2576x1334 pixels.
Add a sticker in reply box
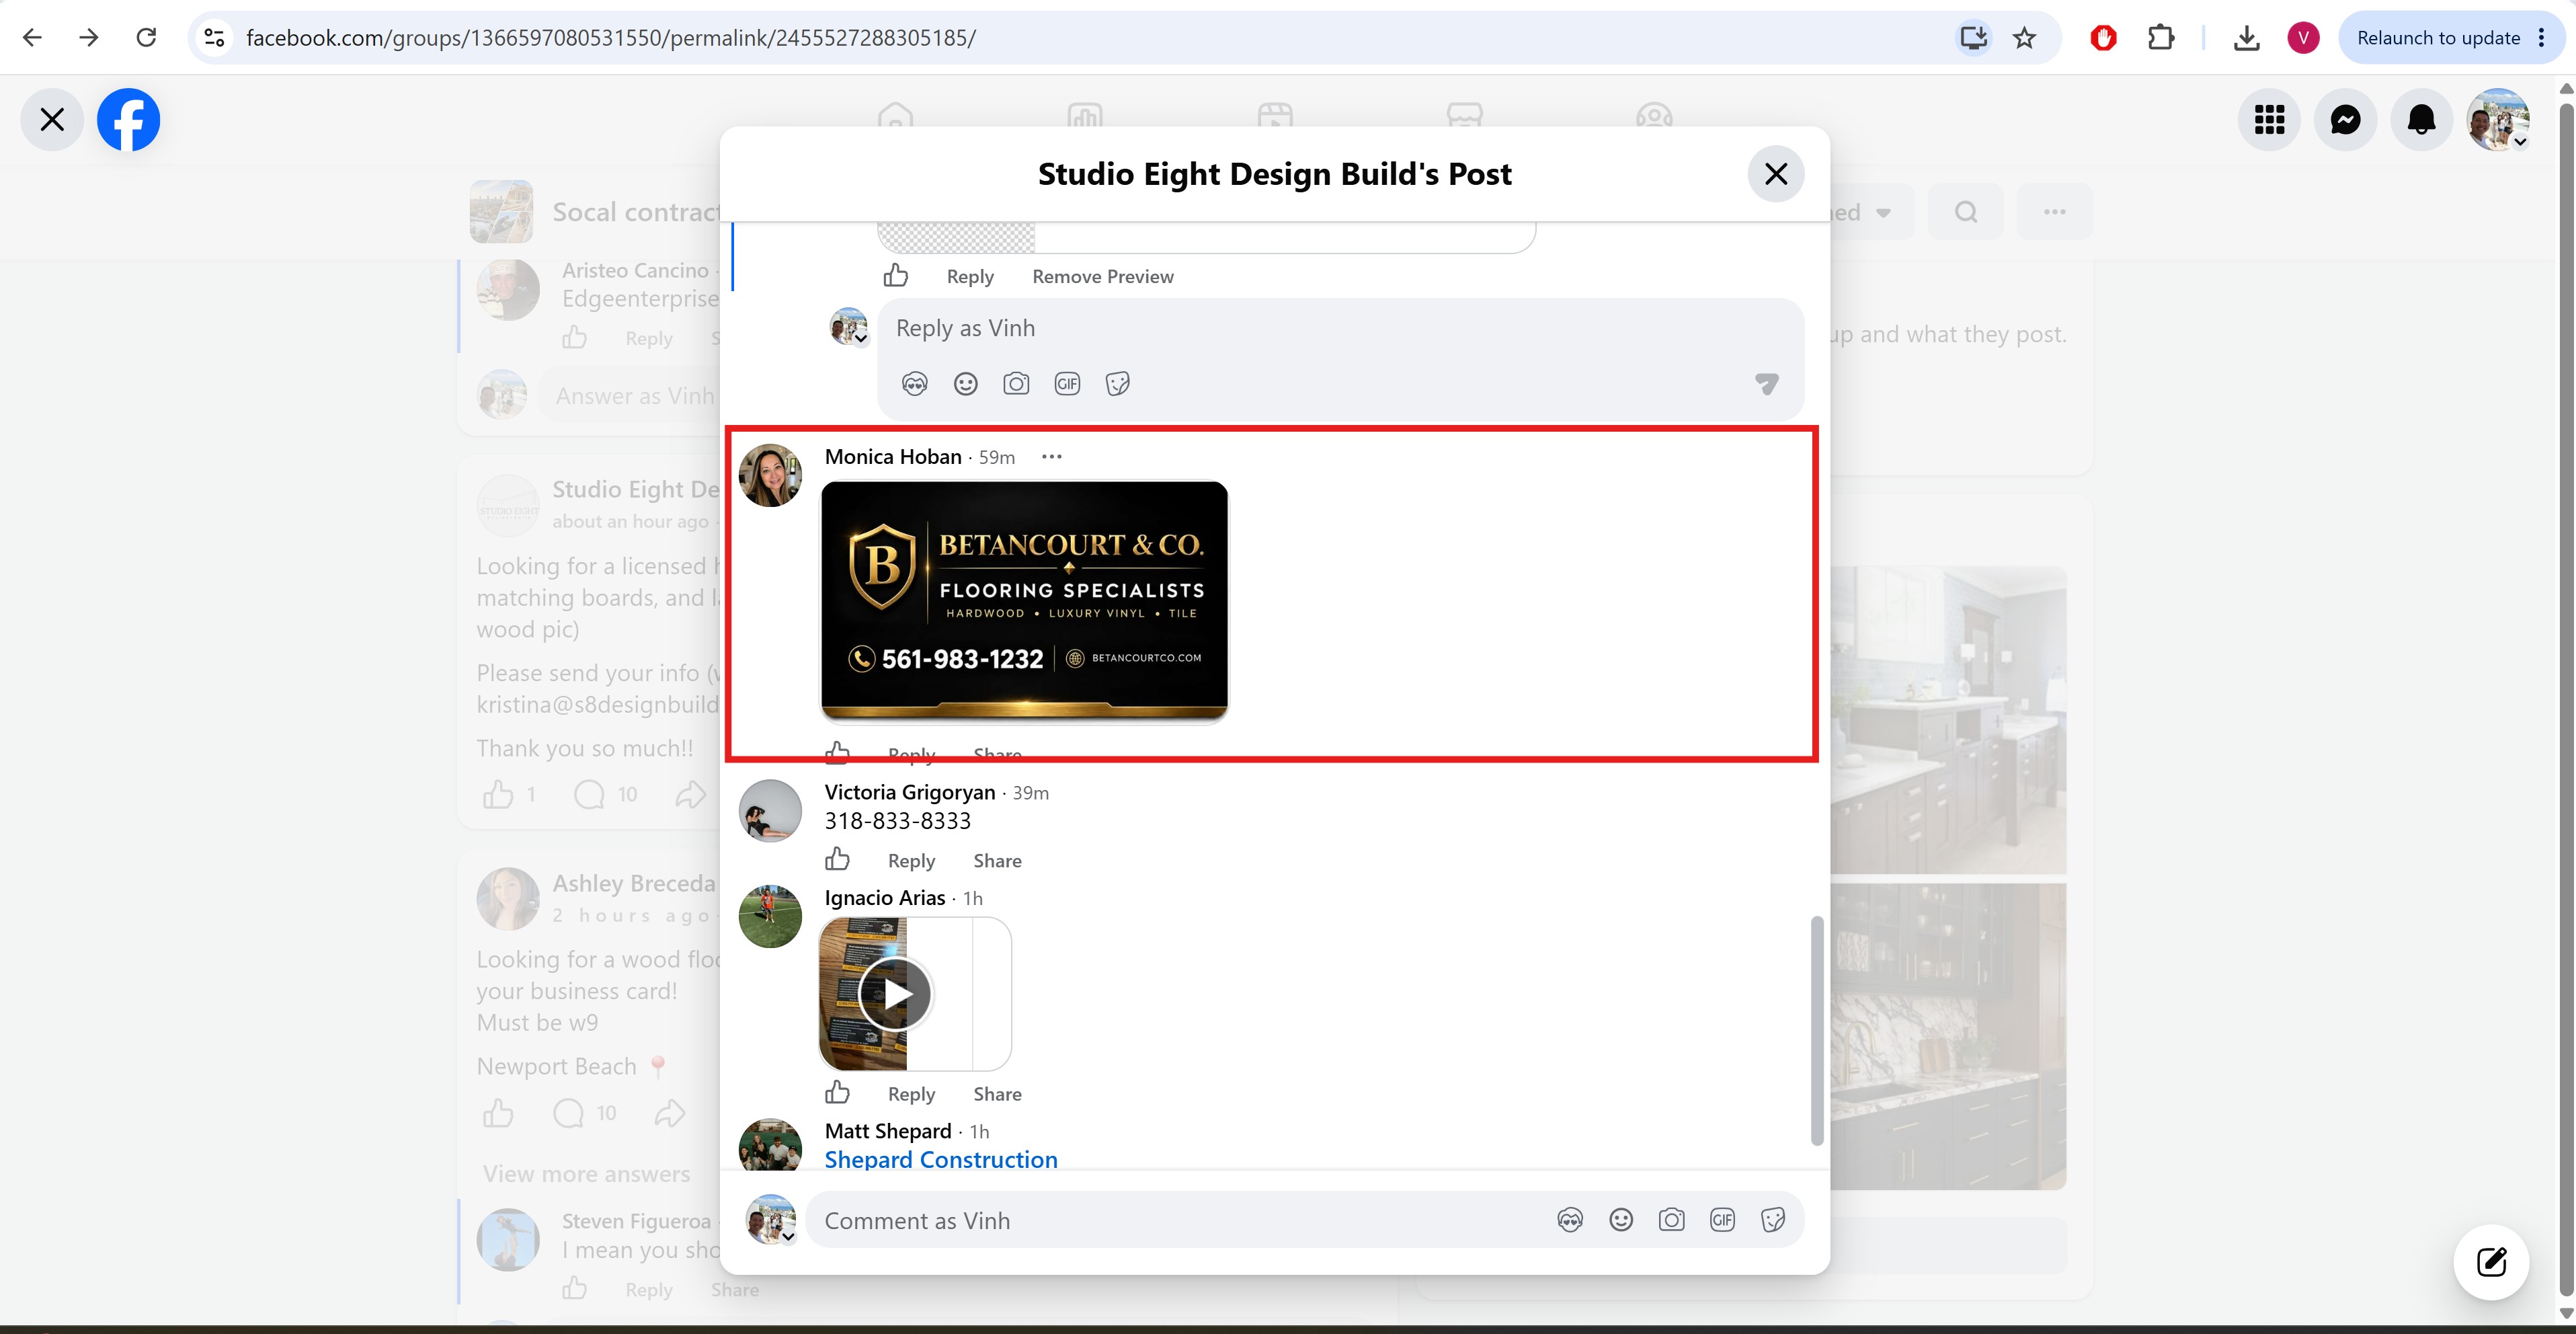(1118, 384)
